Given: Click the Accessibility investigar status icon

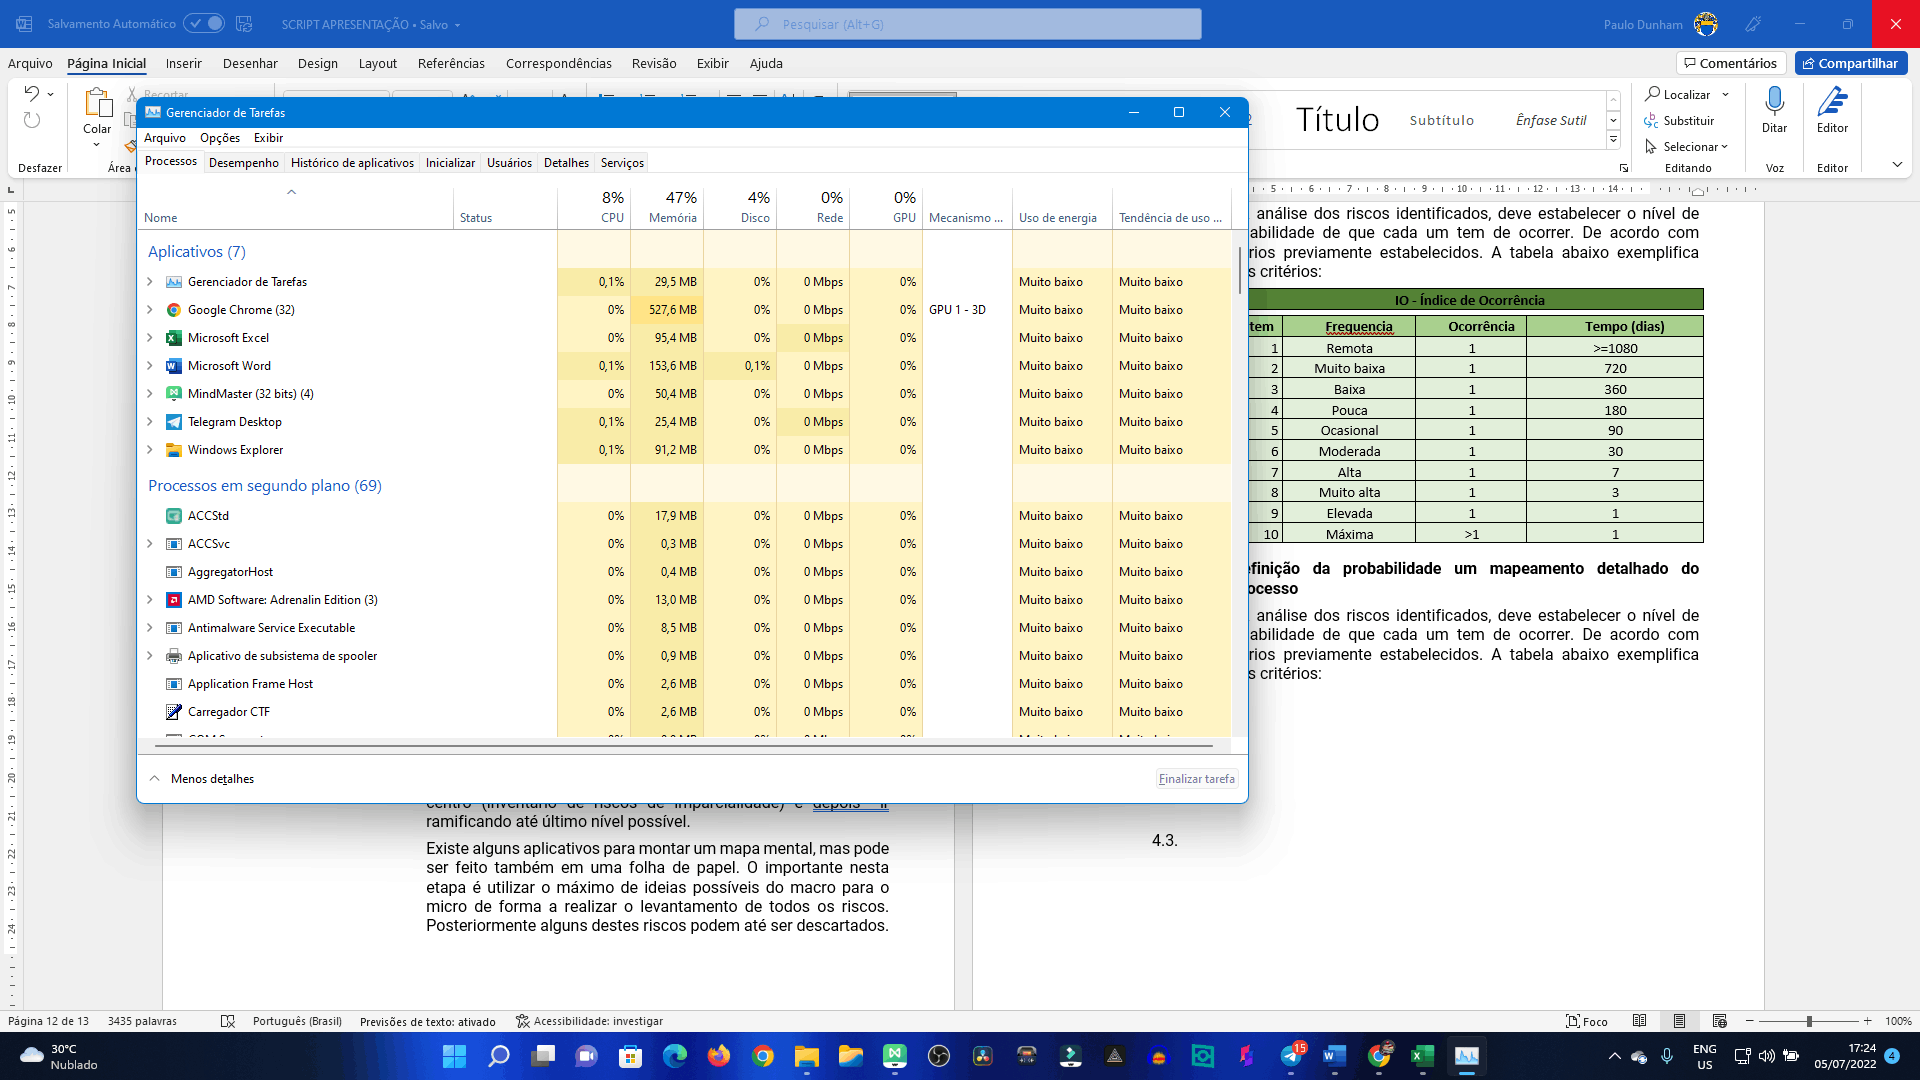Looking at the screenshot, I should (x=522, y=1021).
